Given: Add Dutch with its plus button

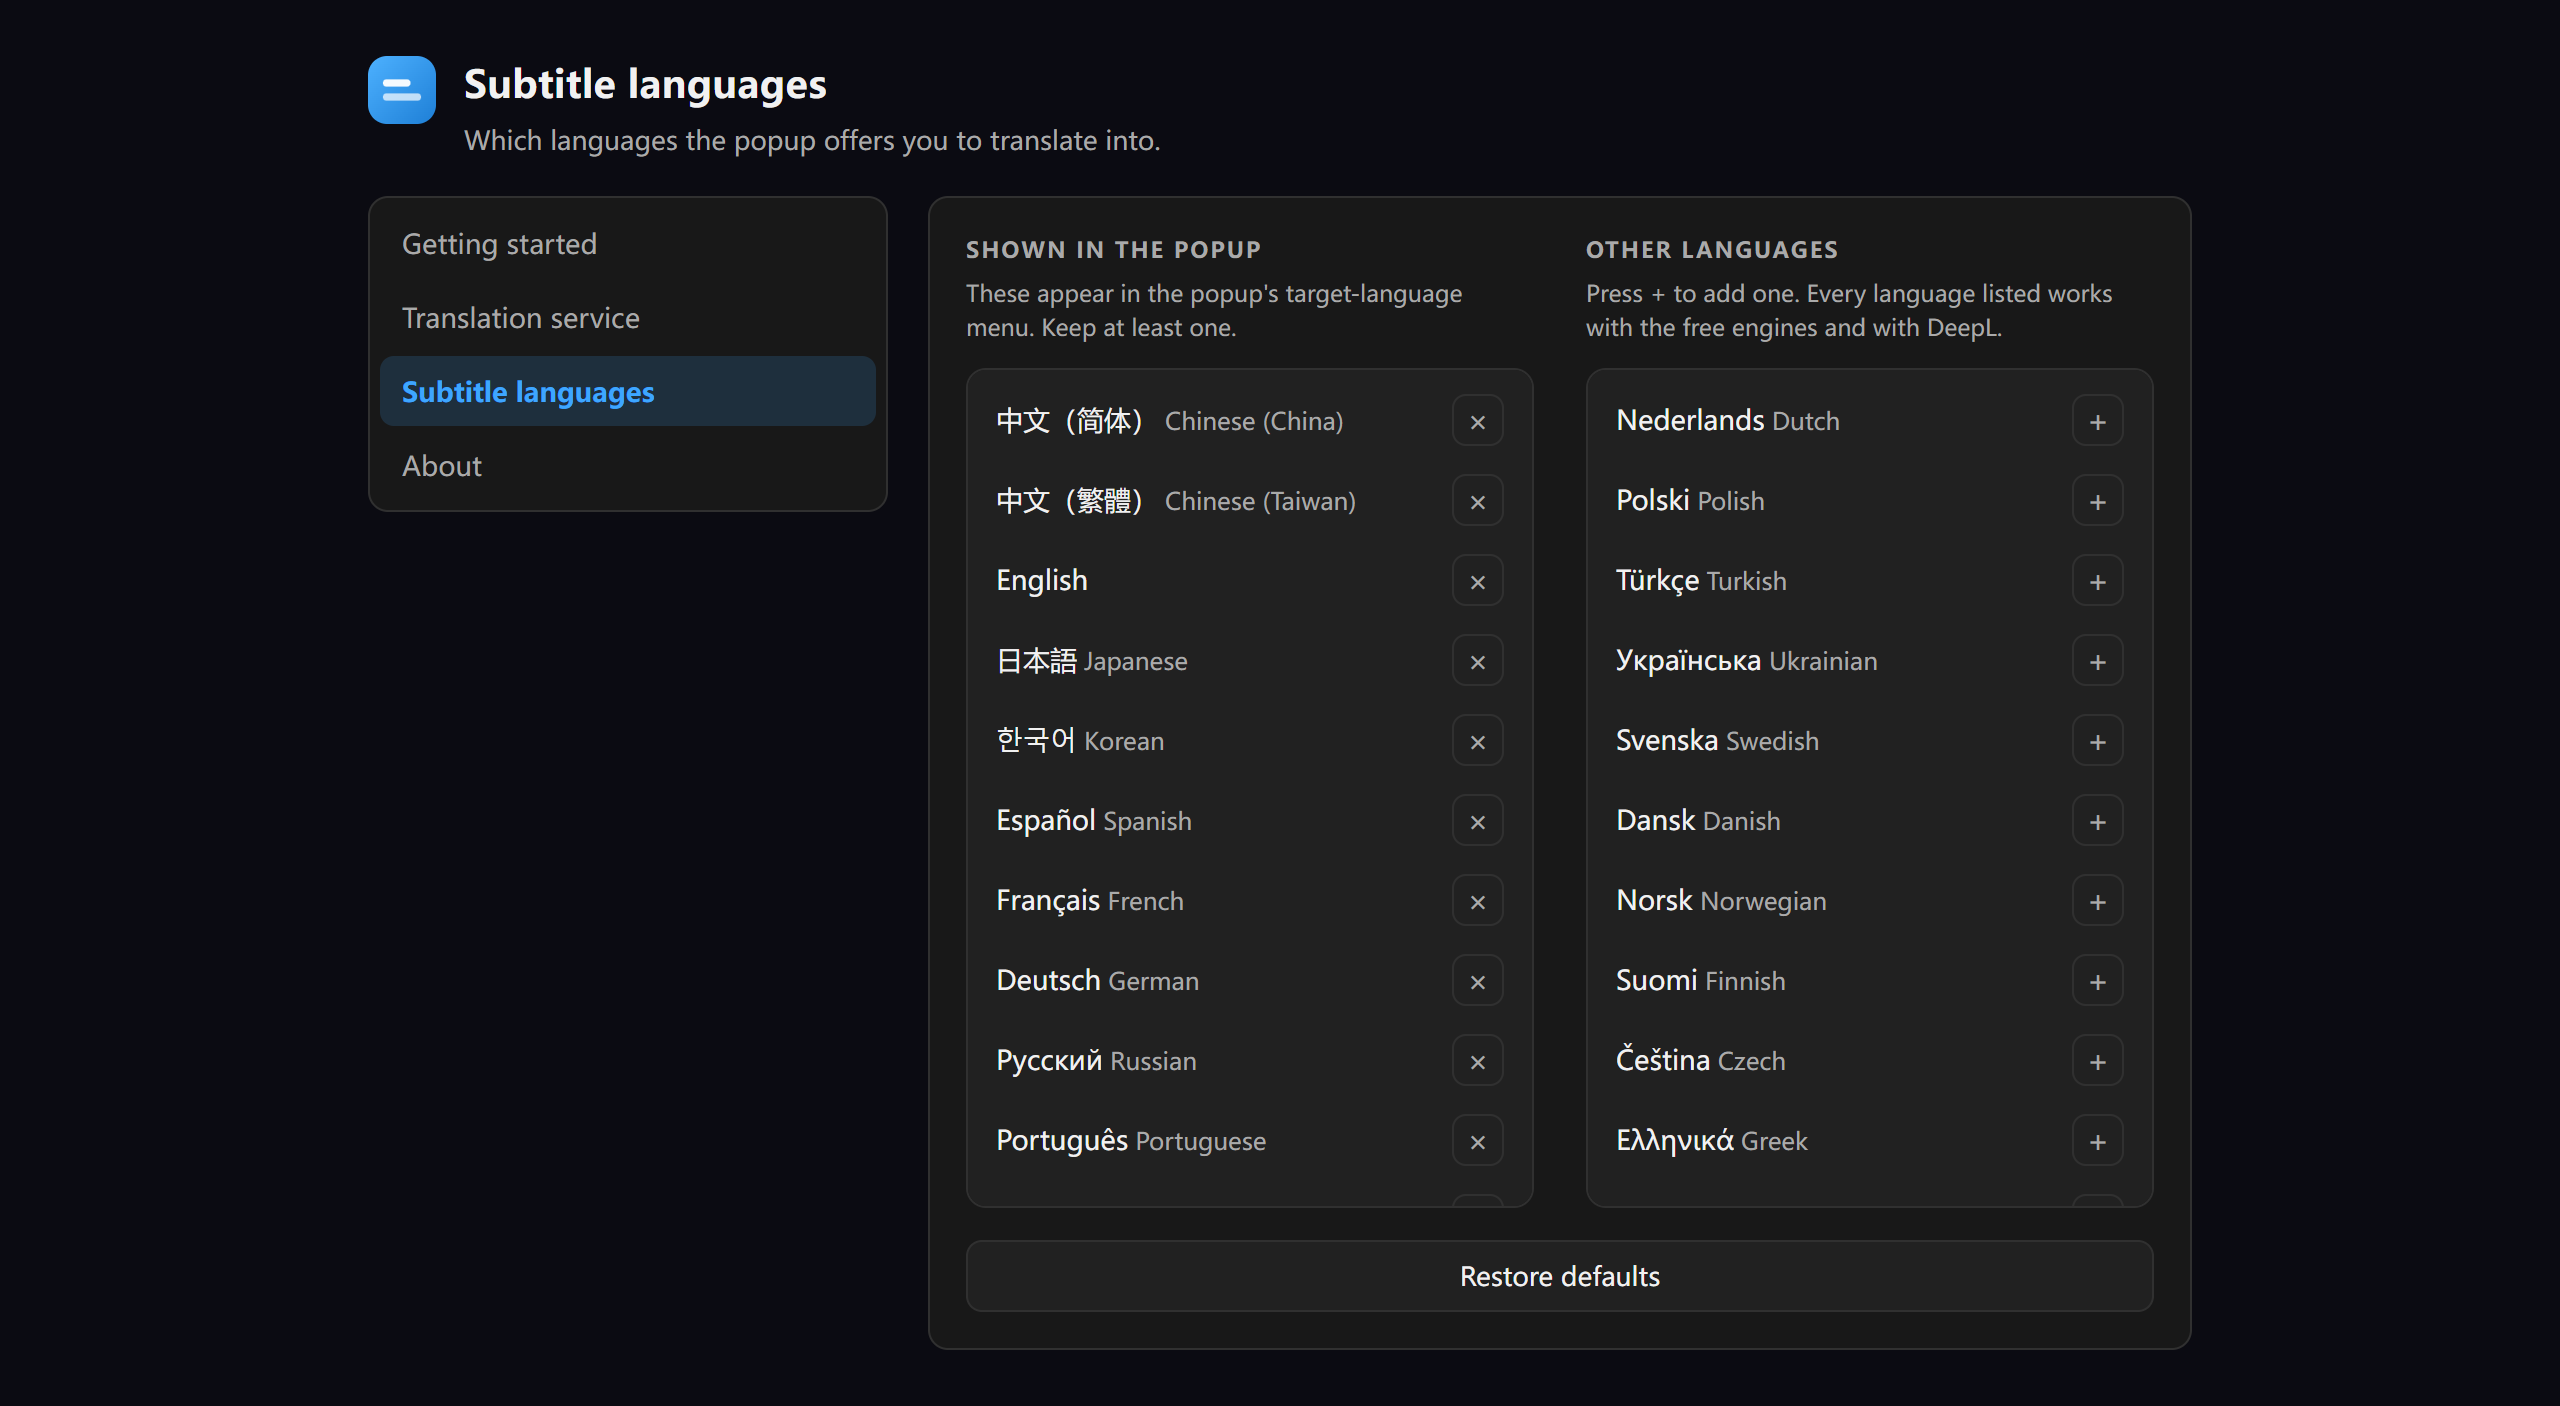Looking at the screenshot, I should [2097, 421].
